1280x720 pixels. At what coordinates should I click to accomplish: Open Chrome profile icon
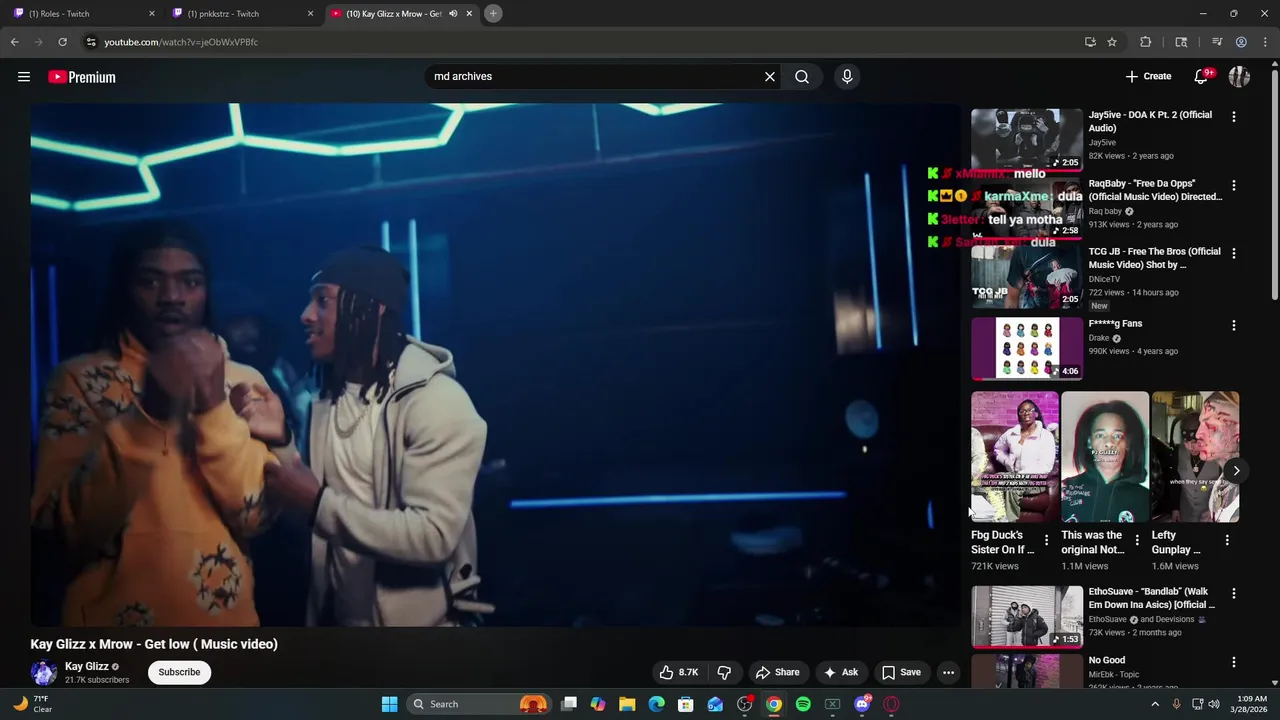click(1241, 42)
